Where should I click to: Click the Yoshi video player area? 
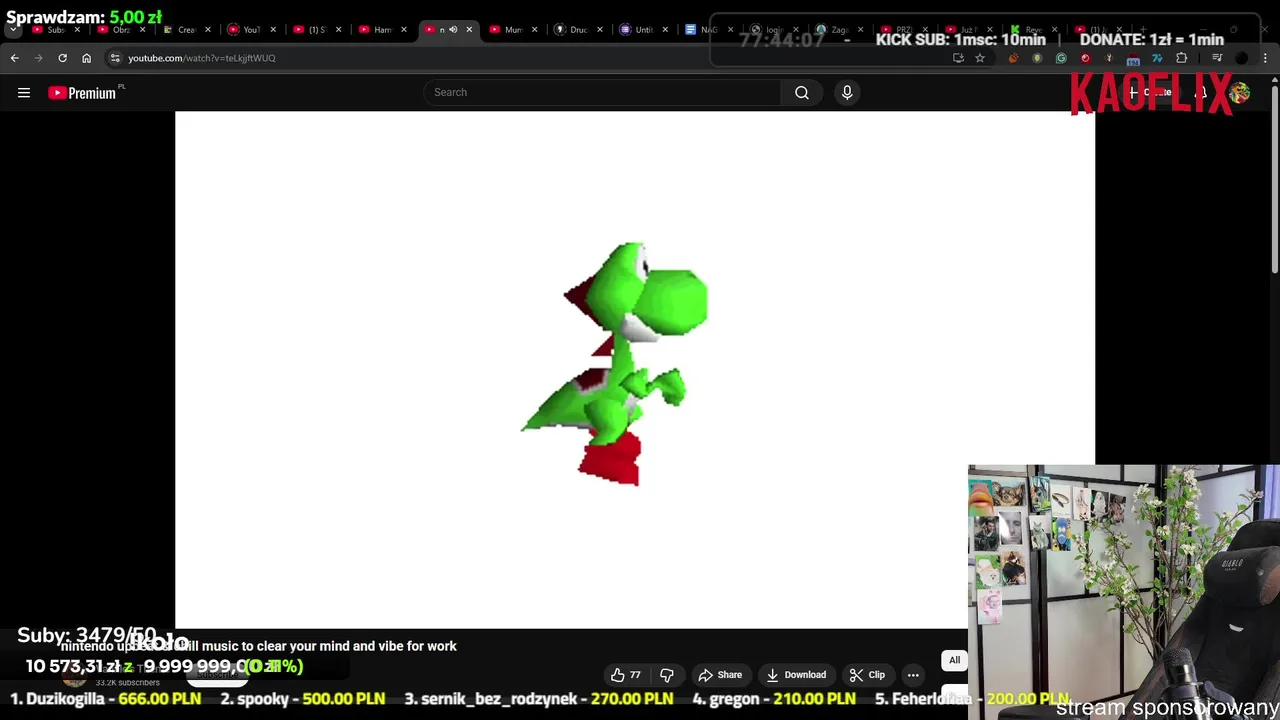(635, 369)
